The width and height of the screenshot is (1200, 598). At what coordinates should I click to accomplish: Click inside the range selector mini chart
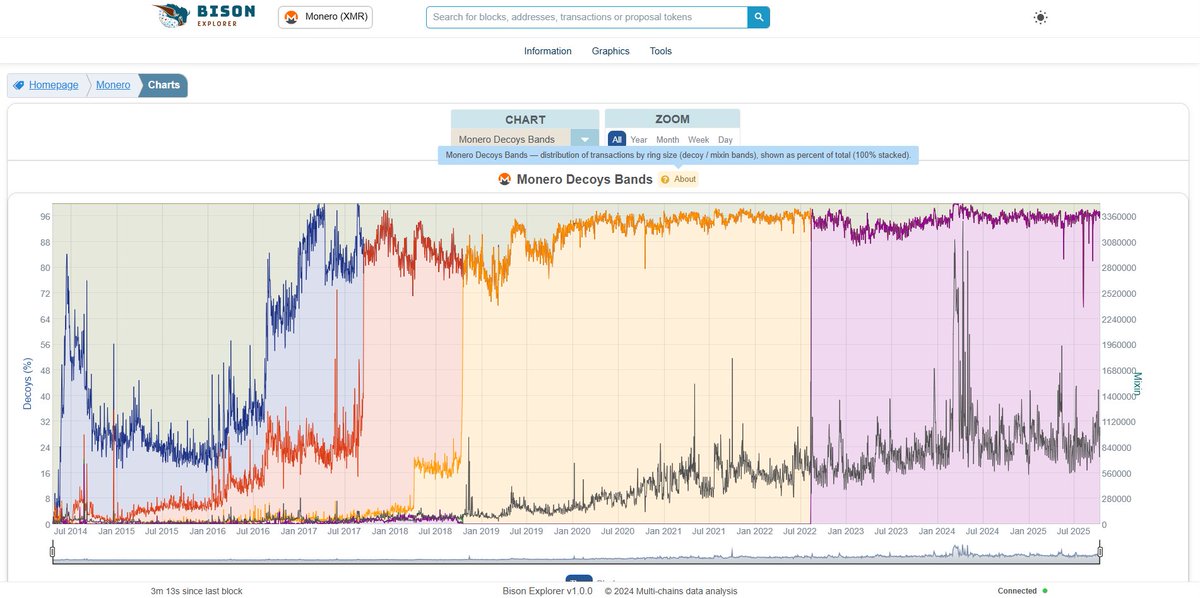point(576,553)
